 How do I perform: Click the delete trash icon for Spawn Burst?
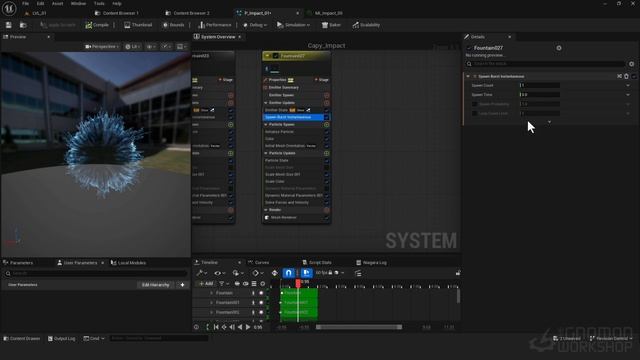coord(627,76)
